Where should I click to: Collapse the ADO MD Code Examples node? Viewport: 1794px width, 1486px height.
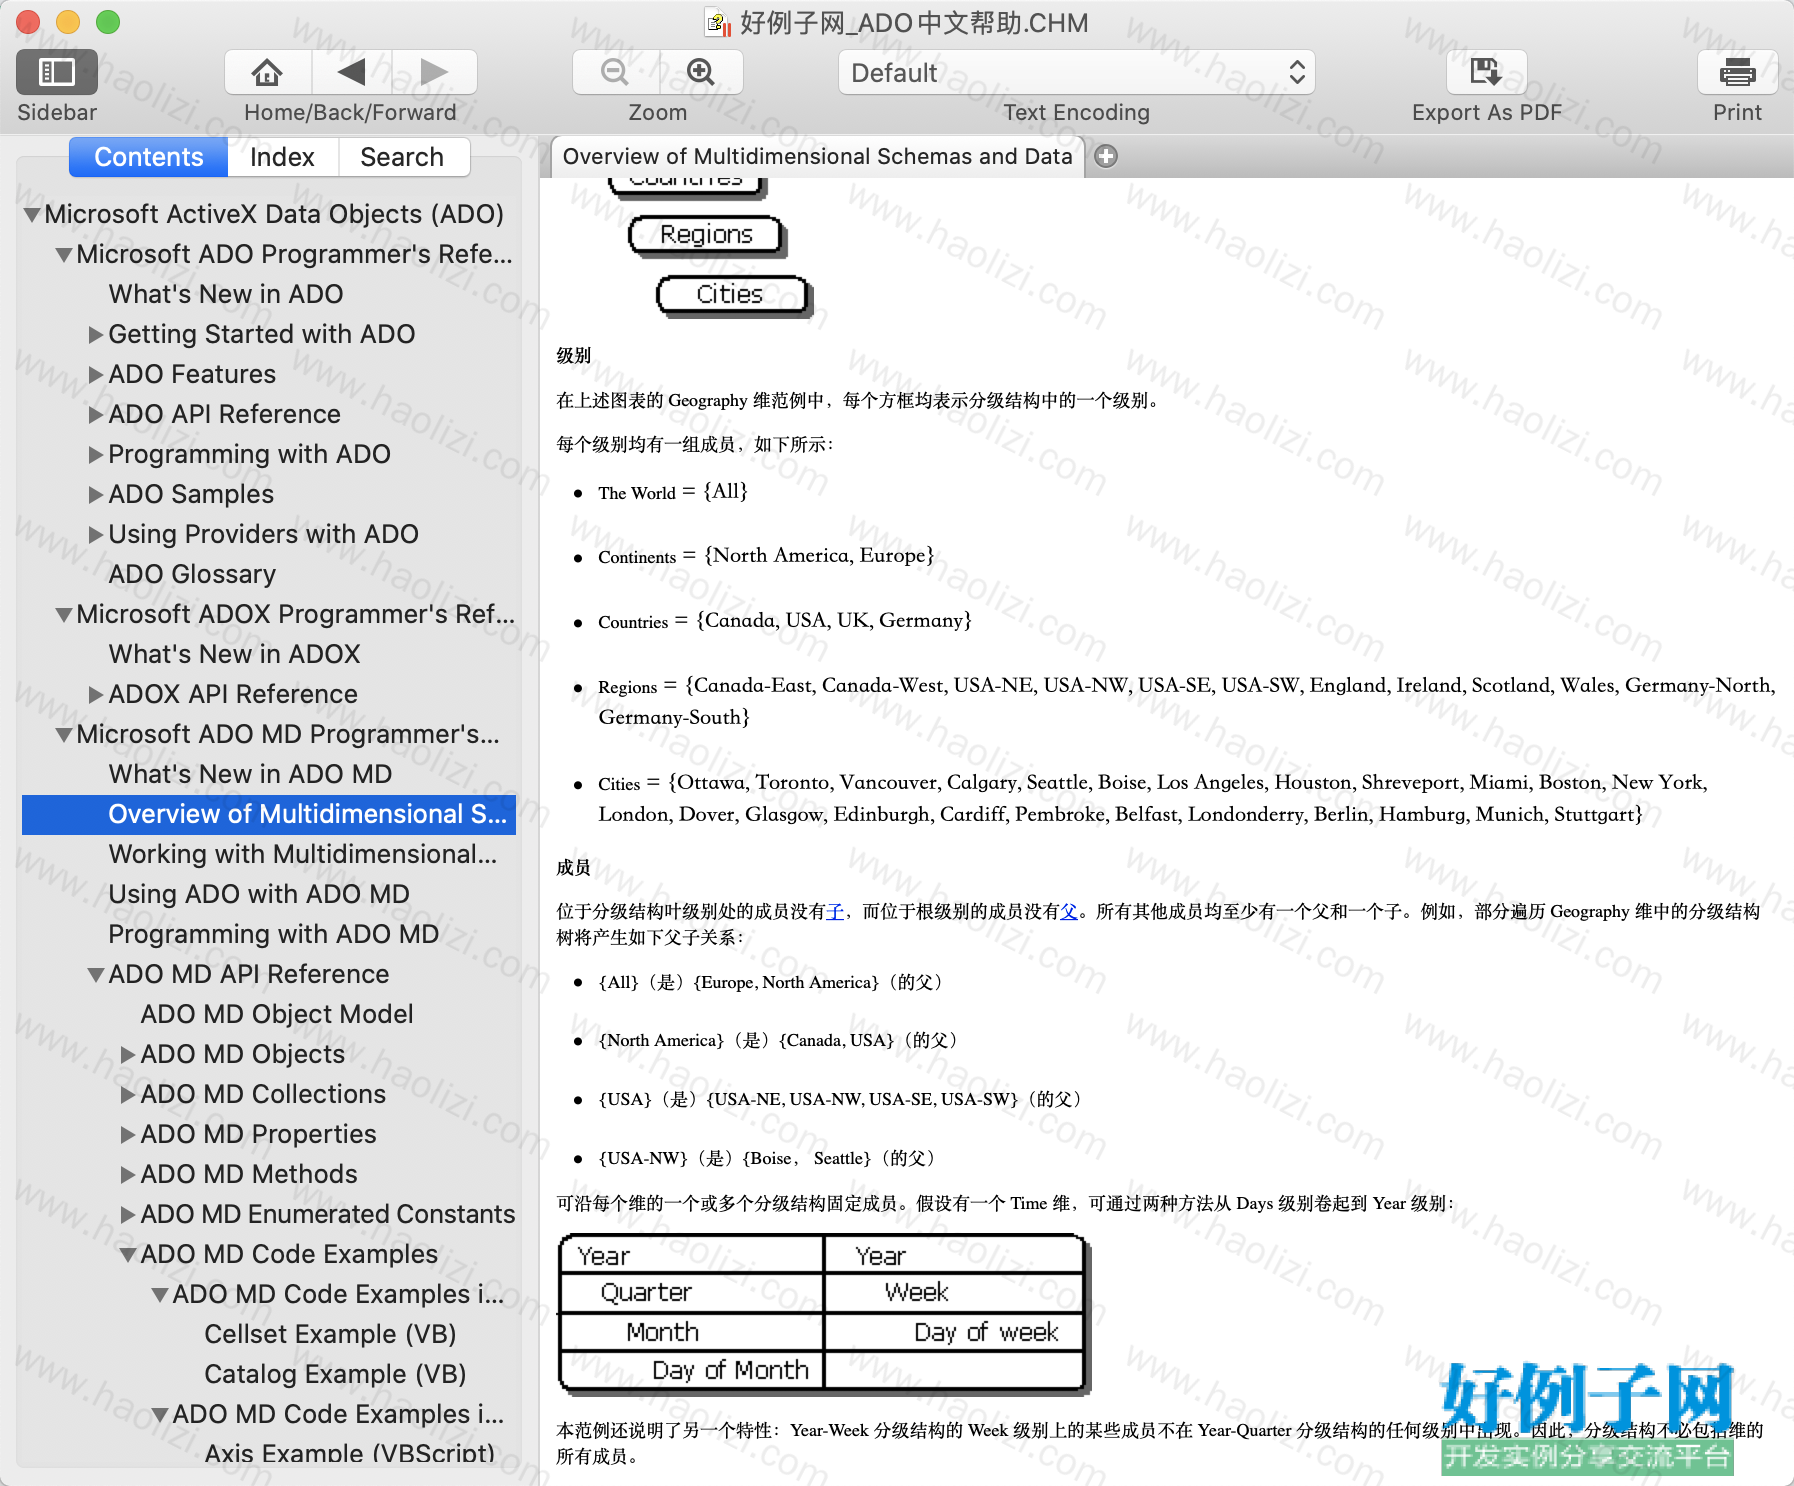[x=128, y=1254]
